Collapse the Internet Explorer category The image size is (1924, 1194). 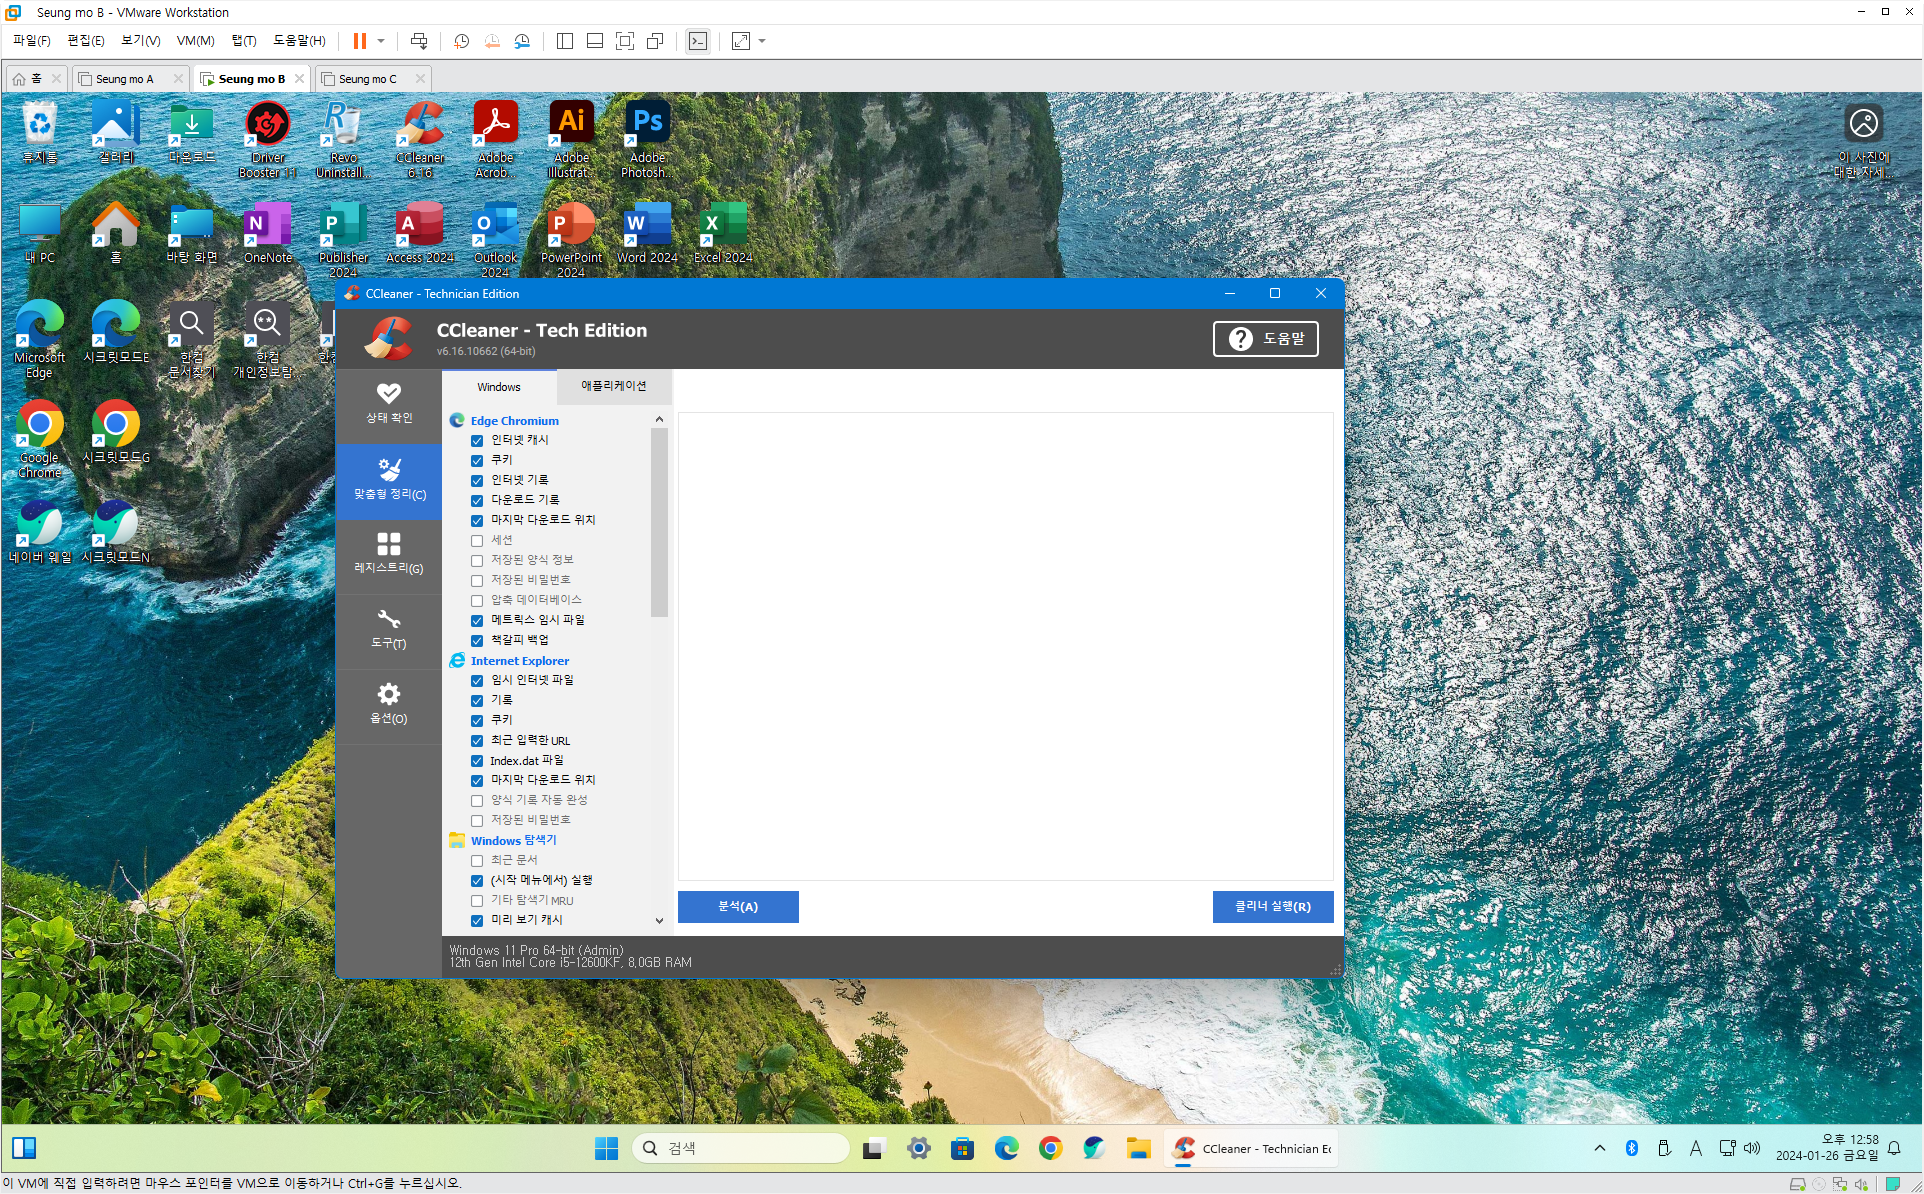coord(519,661)
